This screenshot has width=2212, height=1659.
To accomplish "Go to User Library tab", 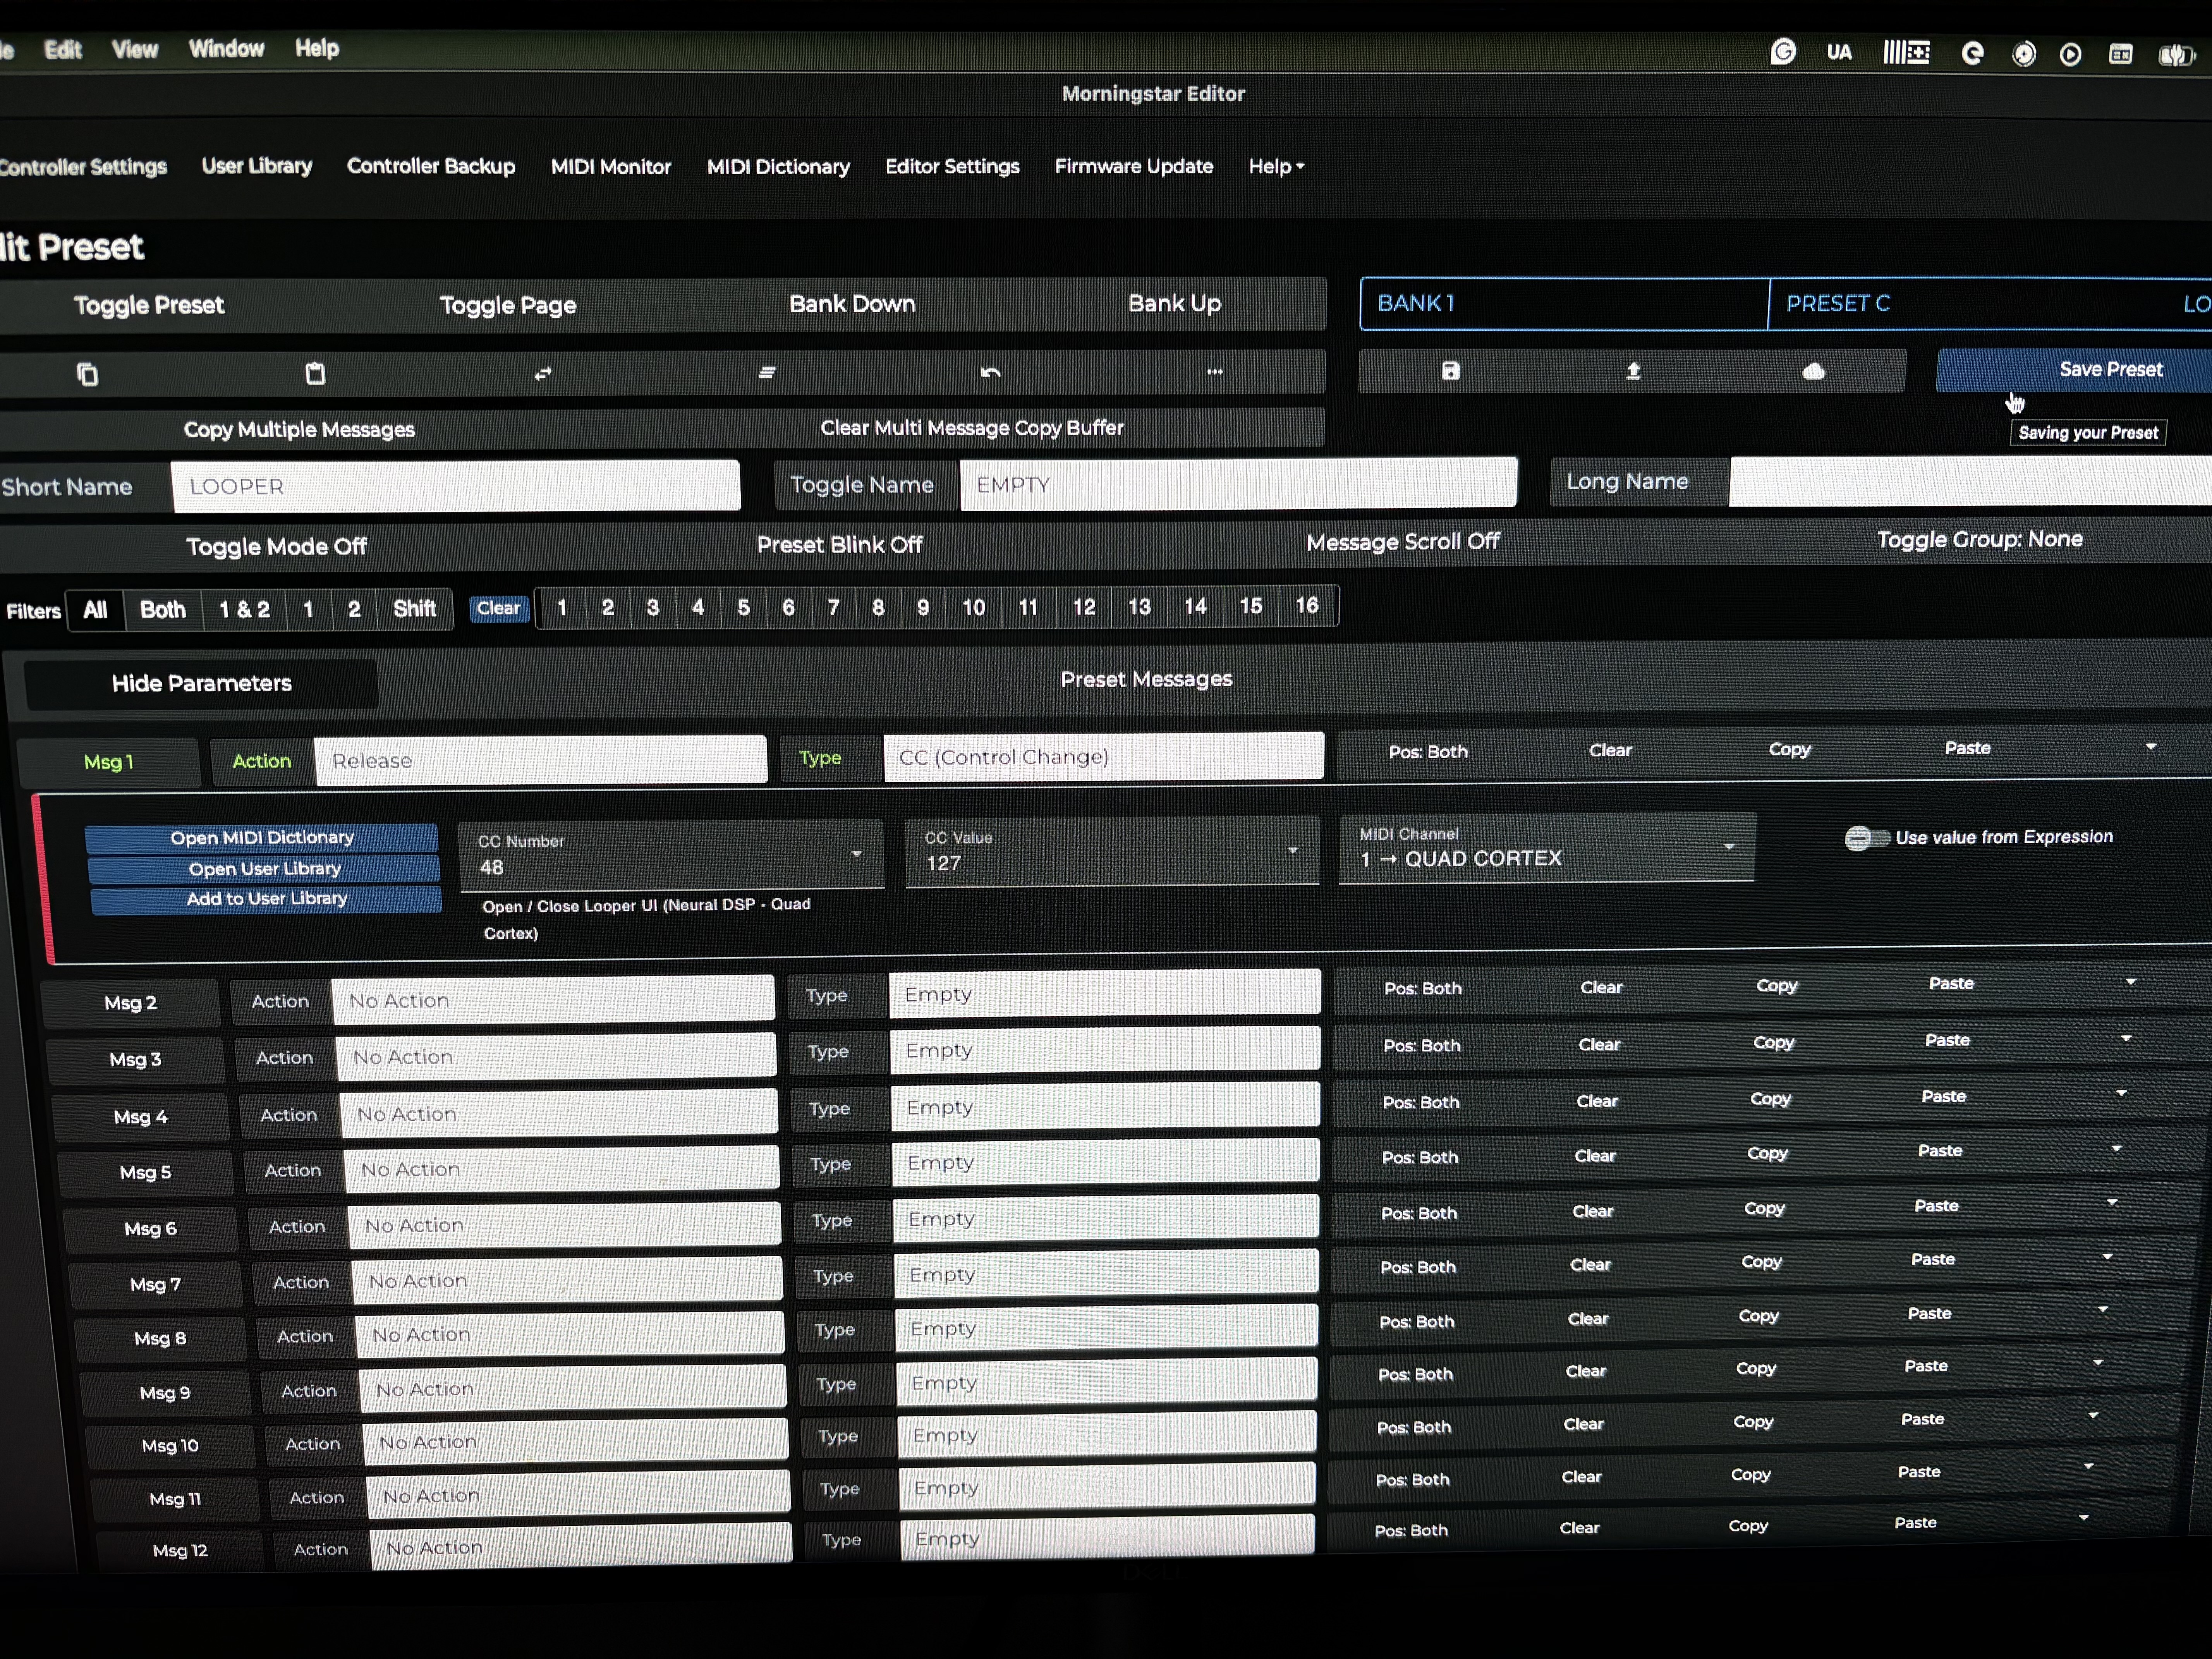I will 257,166.
